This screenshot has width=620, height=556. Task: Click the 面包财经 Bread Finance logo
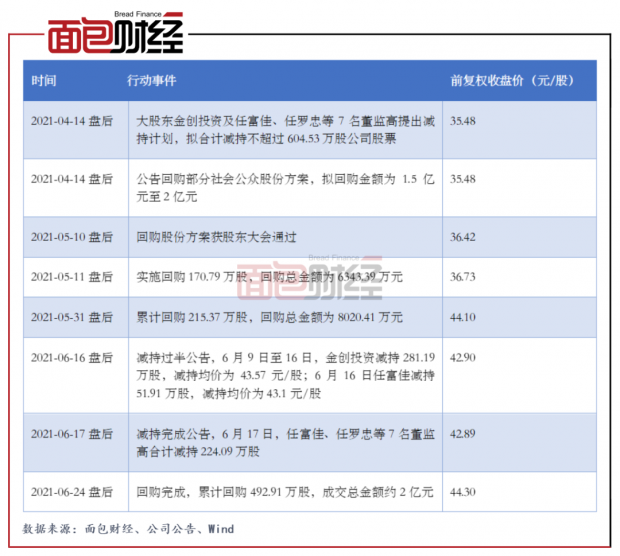(115, 32)
